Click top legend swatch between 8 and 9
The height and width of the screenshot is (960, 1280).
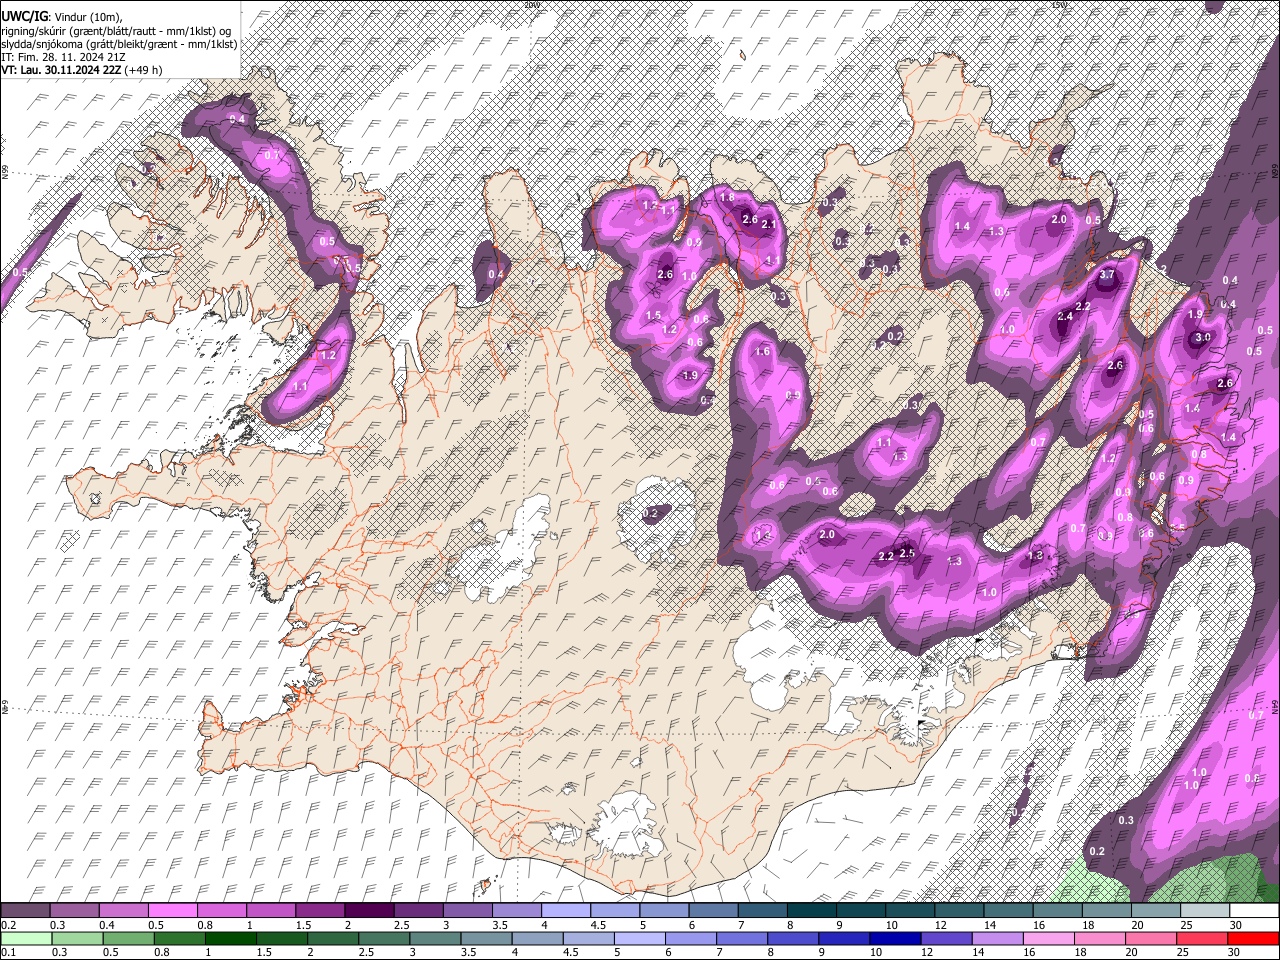811,911
